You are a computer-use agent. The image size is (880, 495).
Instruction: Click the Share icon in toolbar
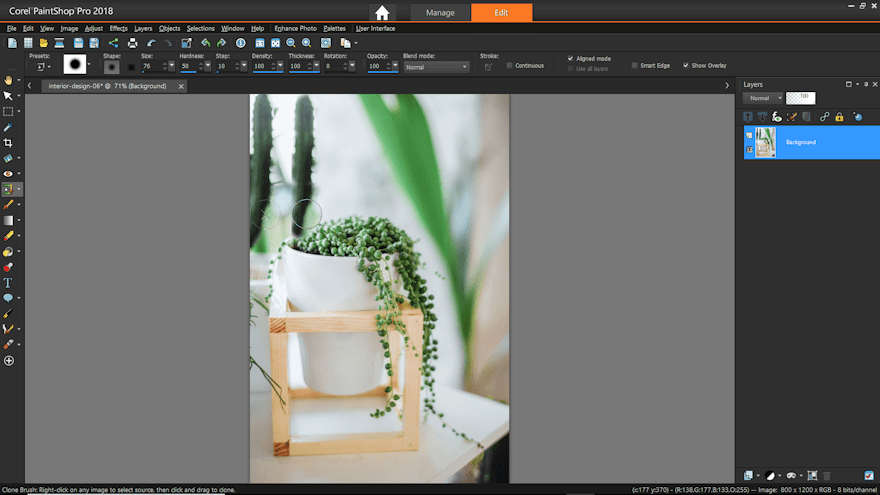pos(112,43)
